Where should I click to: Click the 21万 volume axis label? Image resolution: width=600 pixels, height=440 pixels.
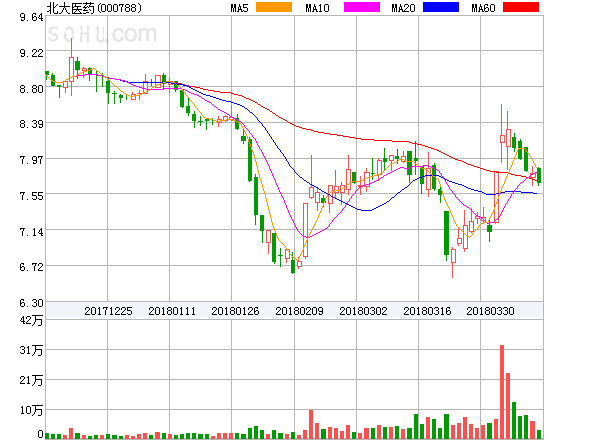click(31, 380)
